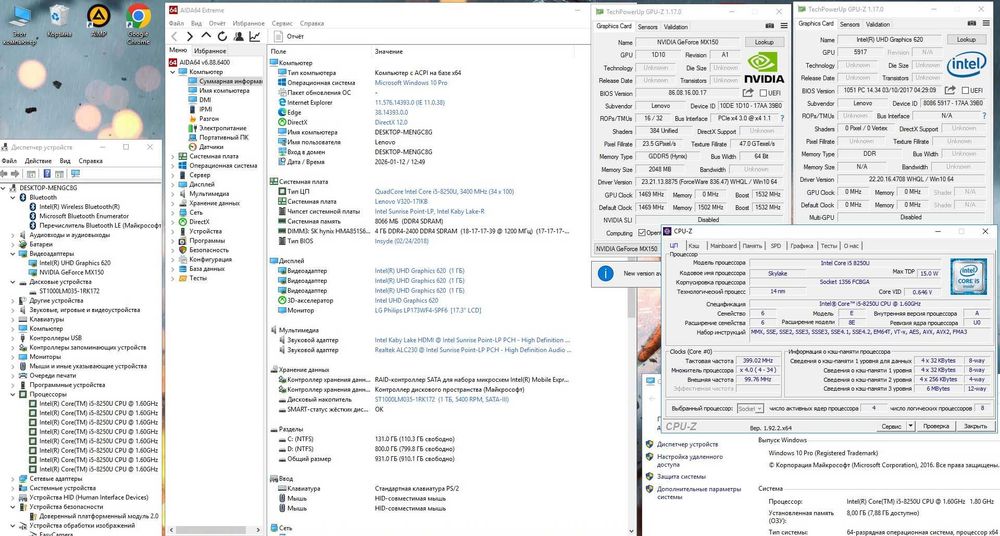Click the AIDA64 back arrow toolbar icon
The height and width of the screenshot is (536, 1000).
coord(173,36)
